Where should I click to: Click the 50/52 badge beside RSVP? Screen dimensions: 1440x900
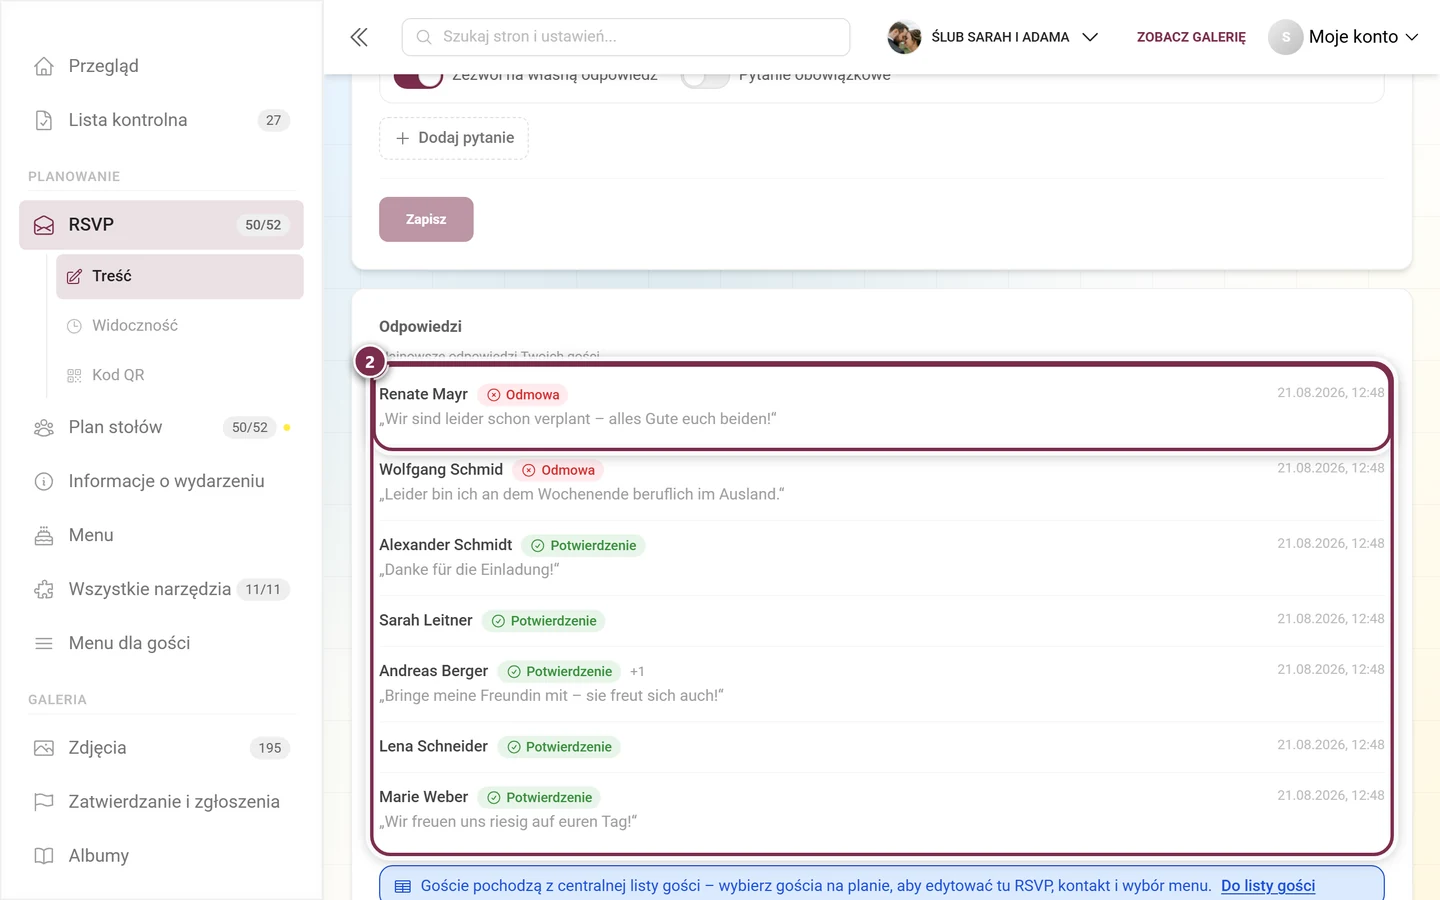pyautogui.click(x=263, y=225)
